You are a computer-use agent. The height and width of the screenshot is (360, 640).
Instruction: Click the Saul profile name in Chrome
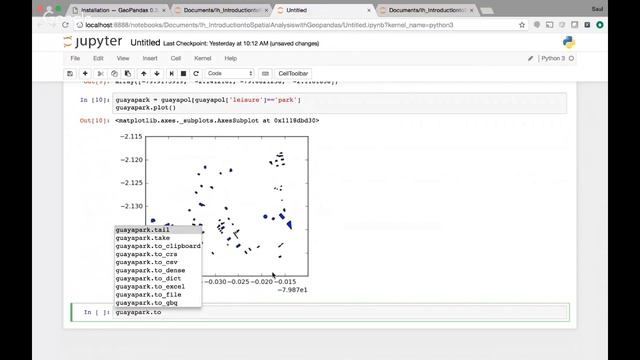pos(597,9)
